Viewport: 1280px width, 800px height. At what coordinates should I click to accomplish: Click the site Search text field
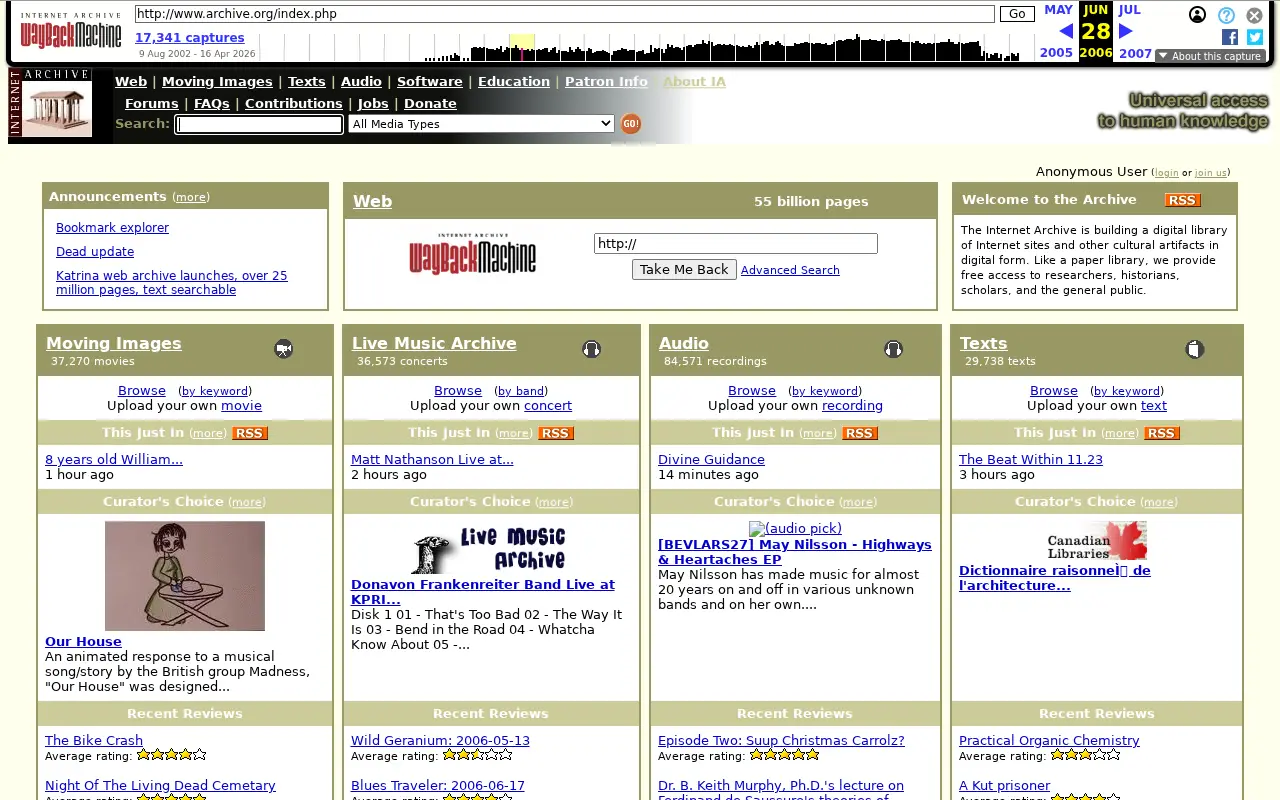point(259,124)
